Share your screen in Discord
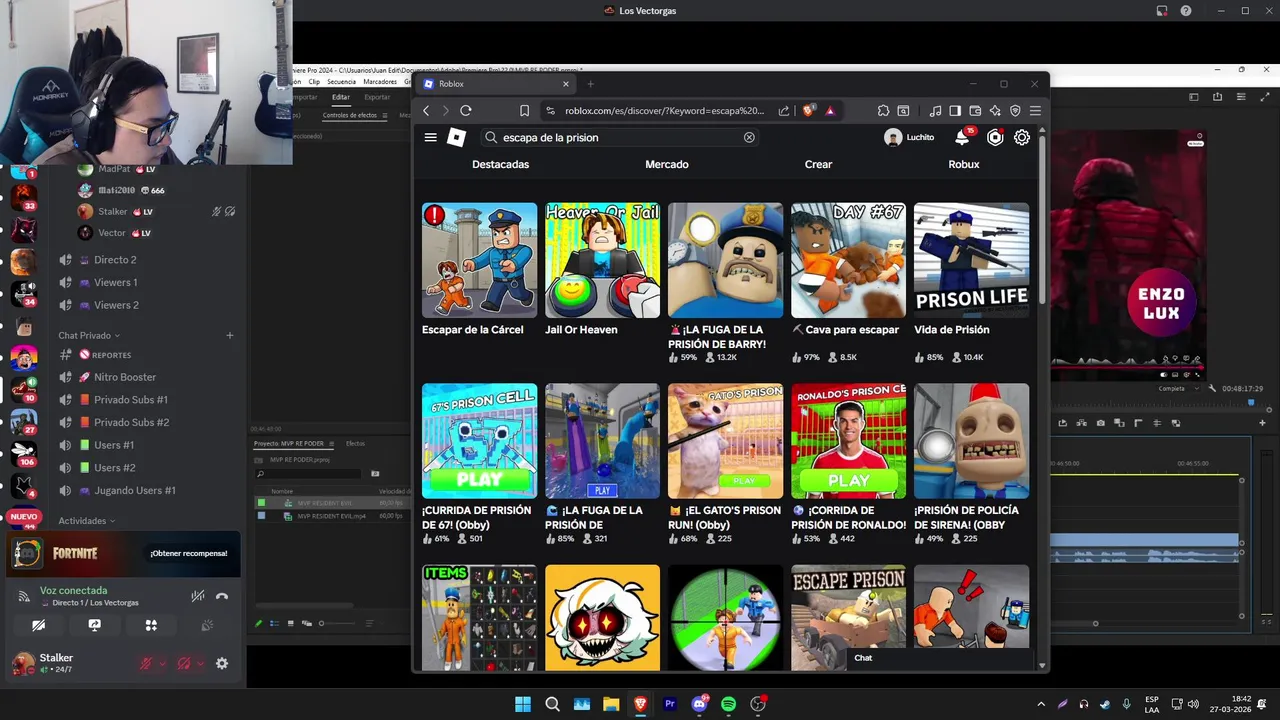The width and height of the screenshot is (1280, 720). (x=95, y=625)
